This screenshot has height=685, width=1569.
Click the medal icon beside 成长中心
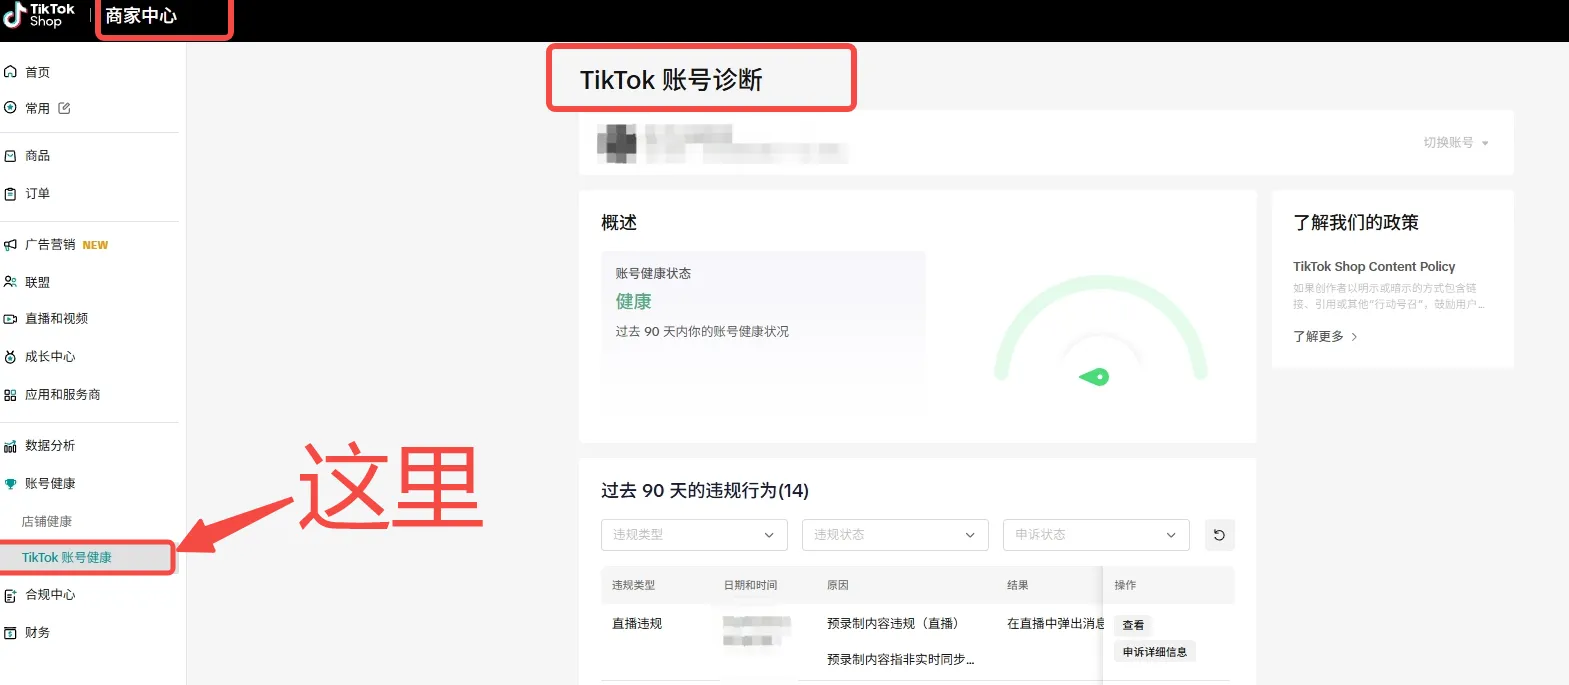11,357
